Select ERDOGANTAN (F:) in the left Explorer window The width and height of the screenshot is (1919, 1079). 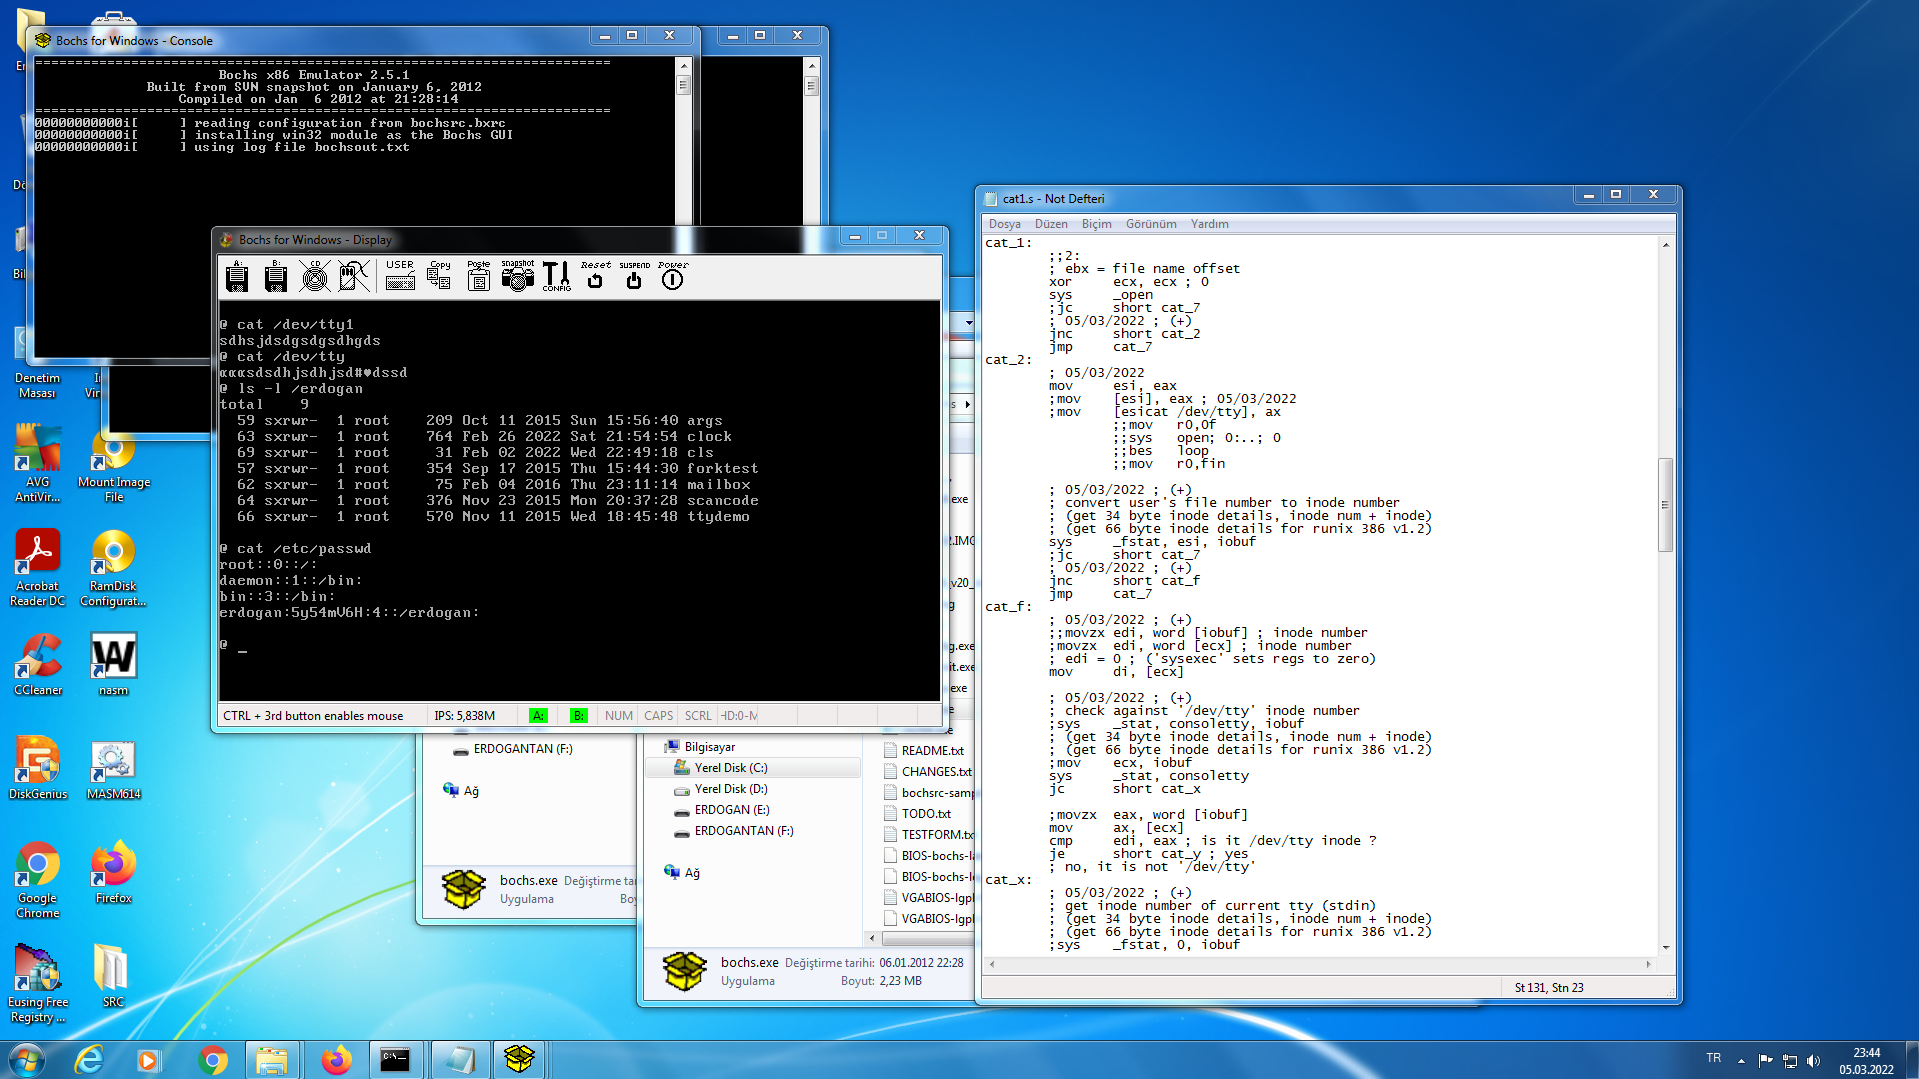pyautogui.click(x=514, y=749)
